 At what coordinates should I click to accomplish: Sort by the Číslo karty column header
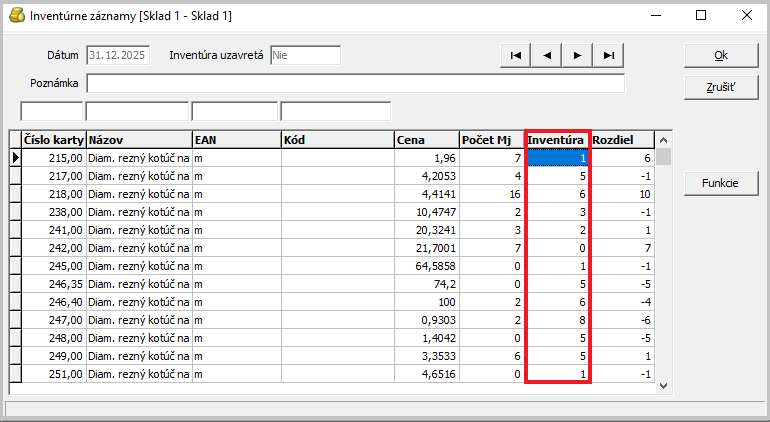point(53,140)
